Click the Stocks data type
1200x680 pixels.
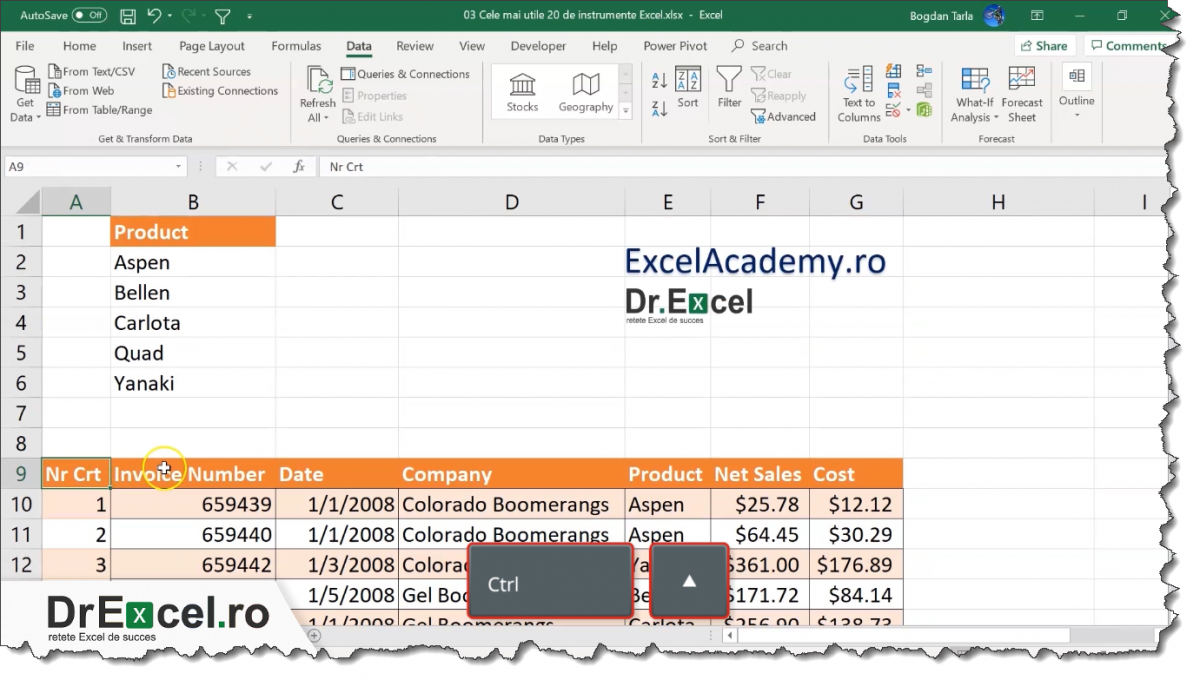(x=521, y=91)
